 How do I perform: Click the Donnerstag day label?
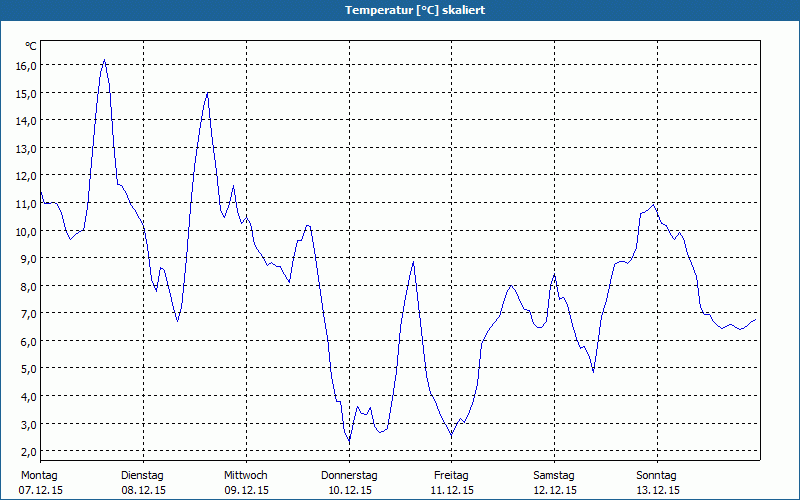pyautogui.click(x=349, y=476)
